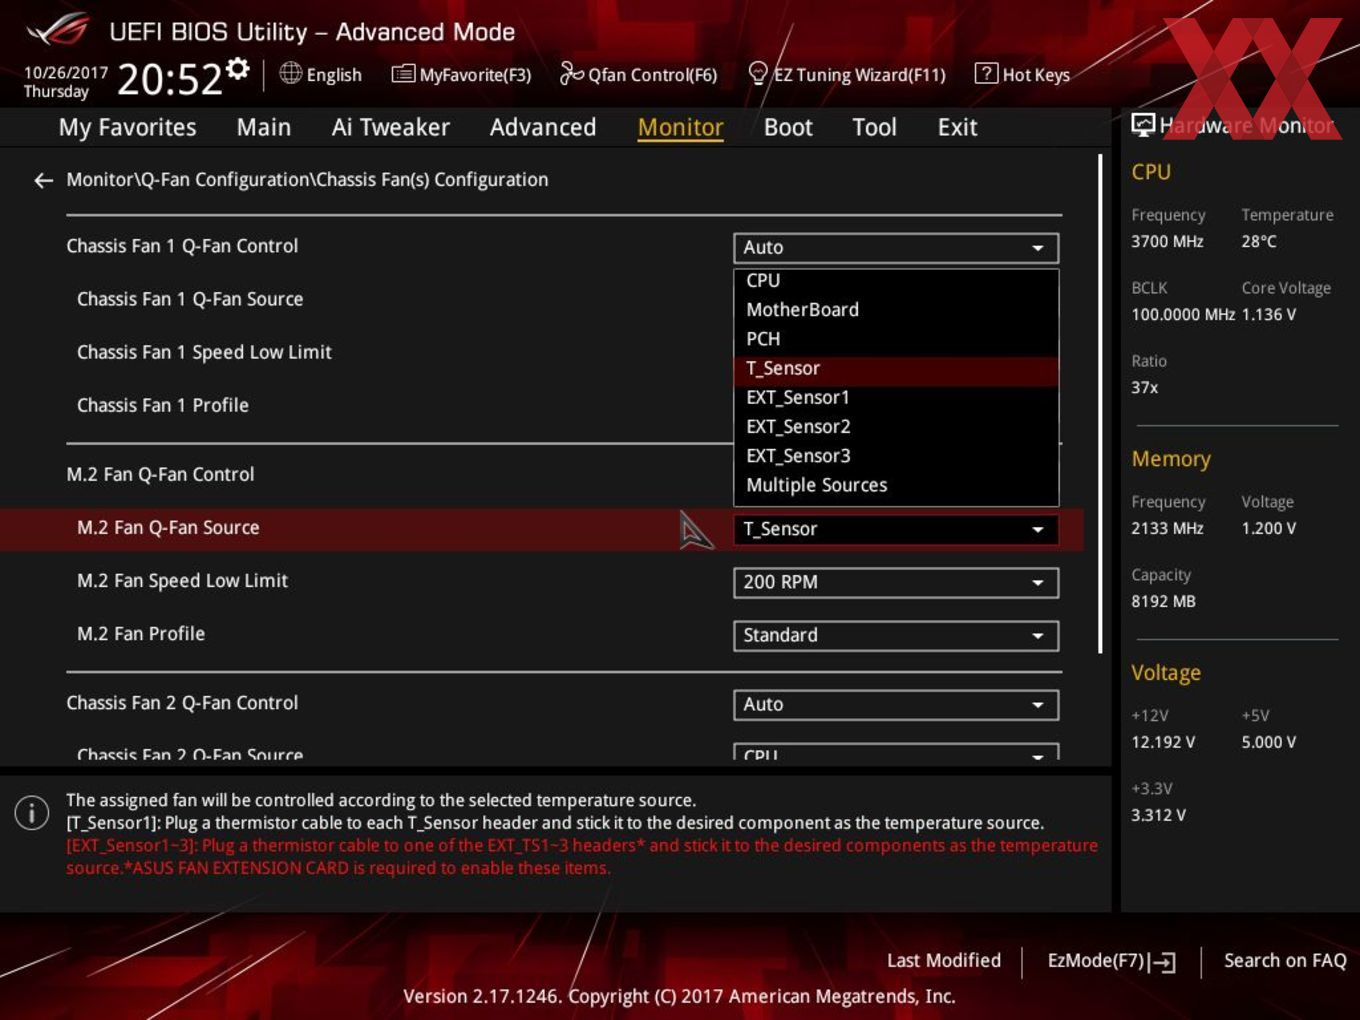Click the globe icon for English language
Image resolution: width=1360 pixels, height=1020 pixels.
tap(290, 73)
